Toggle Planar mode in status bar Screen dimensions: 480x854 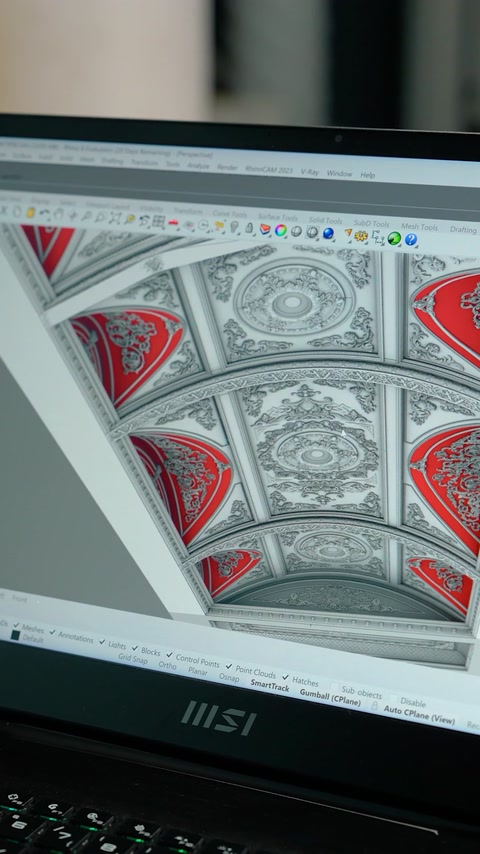198,671
